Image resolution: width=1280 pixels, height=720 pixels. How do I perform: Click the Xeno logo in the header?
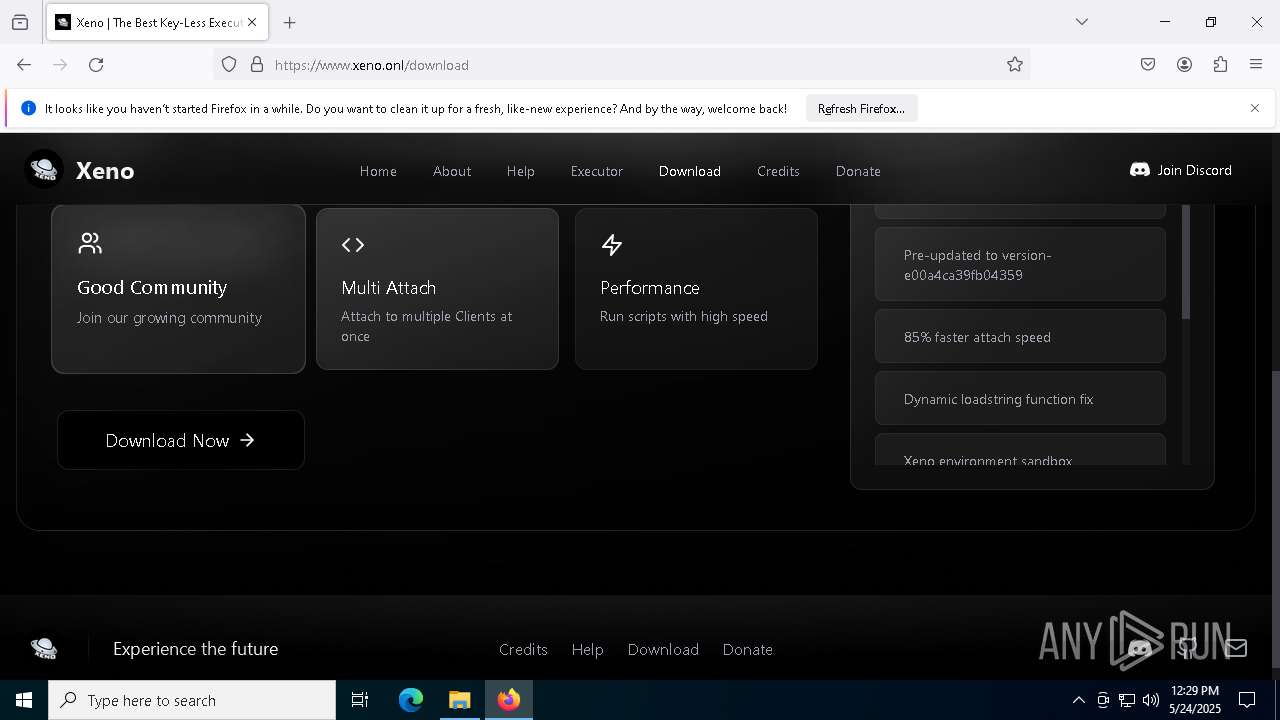(x=44, y=170)
